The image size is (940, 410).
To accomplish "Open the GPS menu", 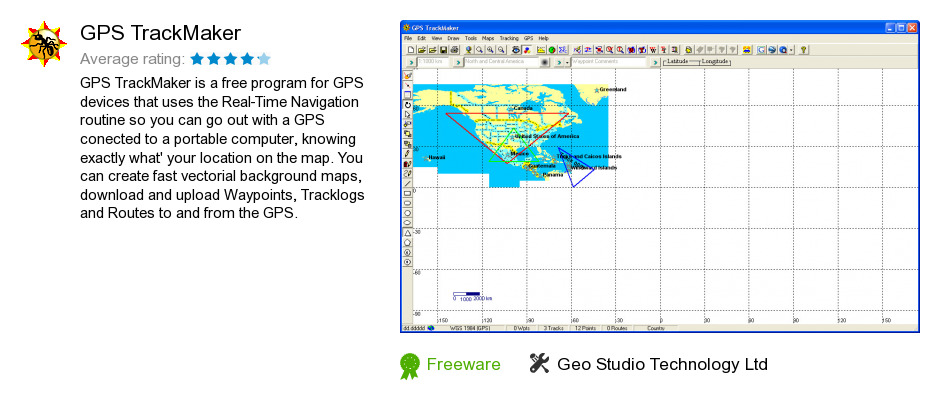I will (x=529, y=38).
